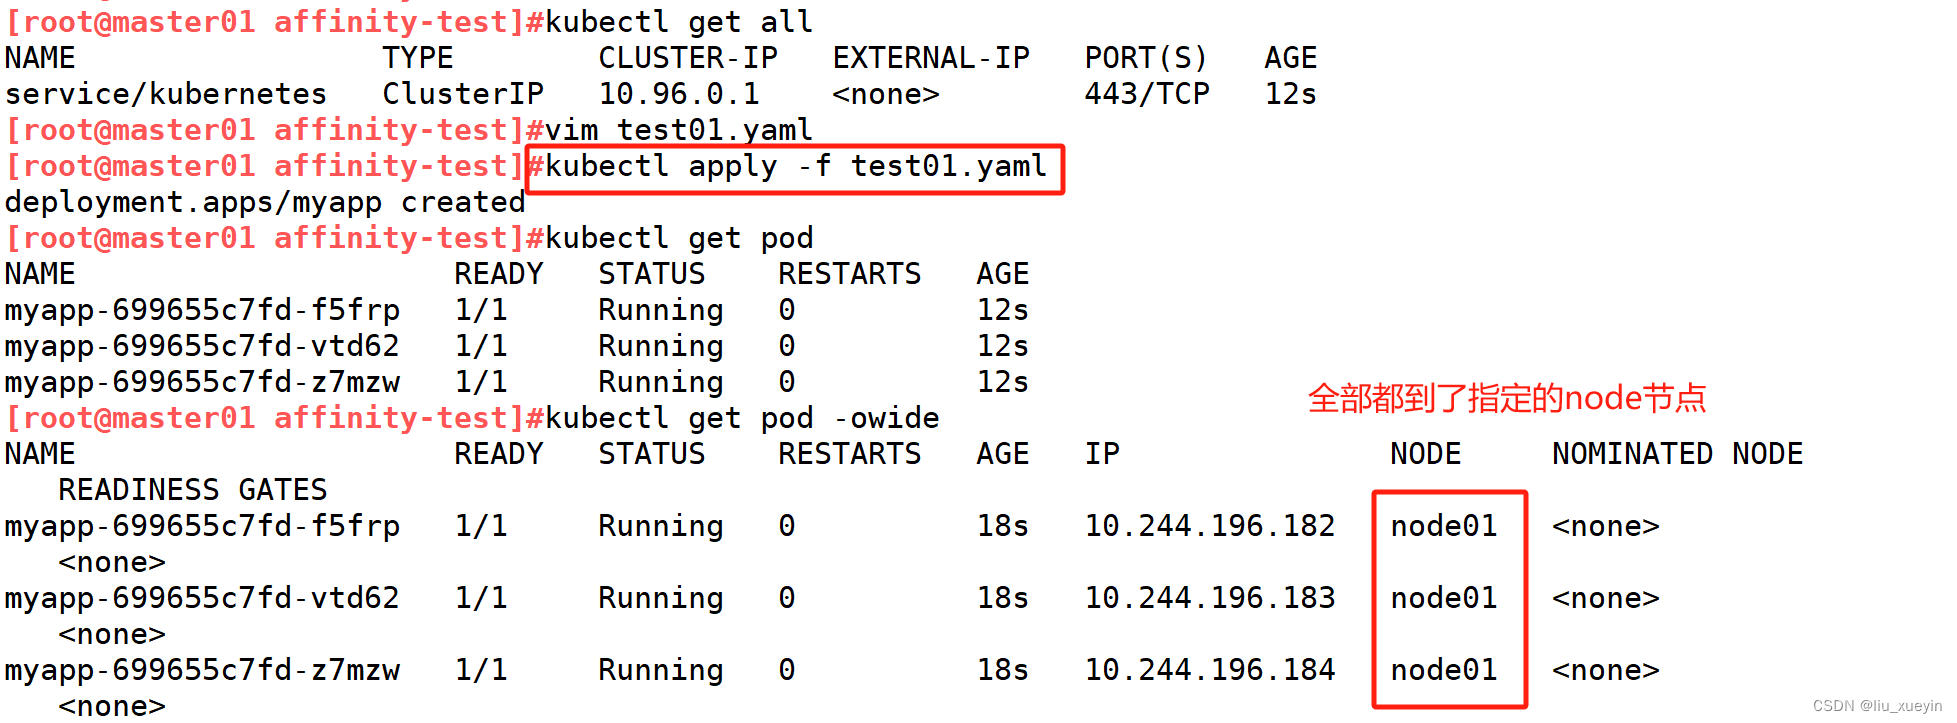Select IP address 10.244.196.184
Screen dimensions: 1957x723
click(1209, 670)
